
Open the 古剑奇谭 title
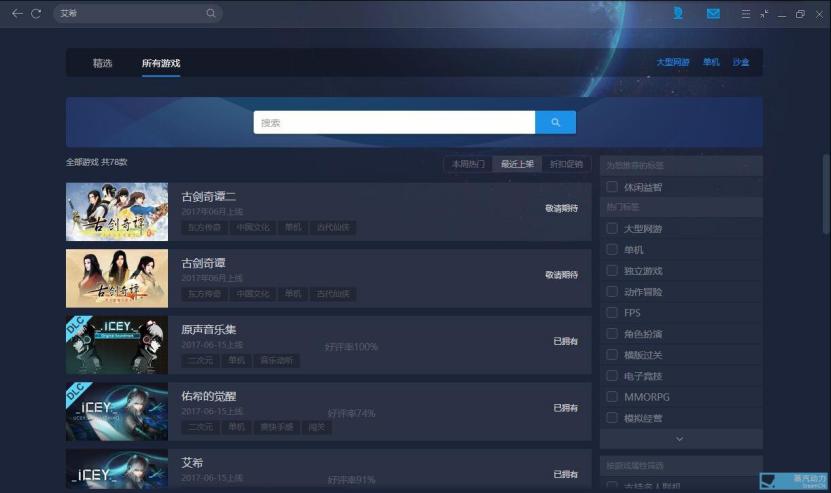[x=204, y=263]
